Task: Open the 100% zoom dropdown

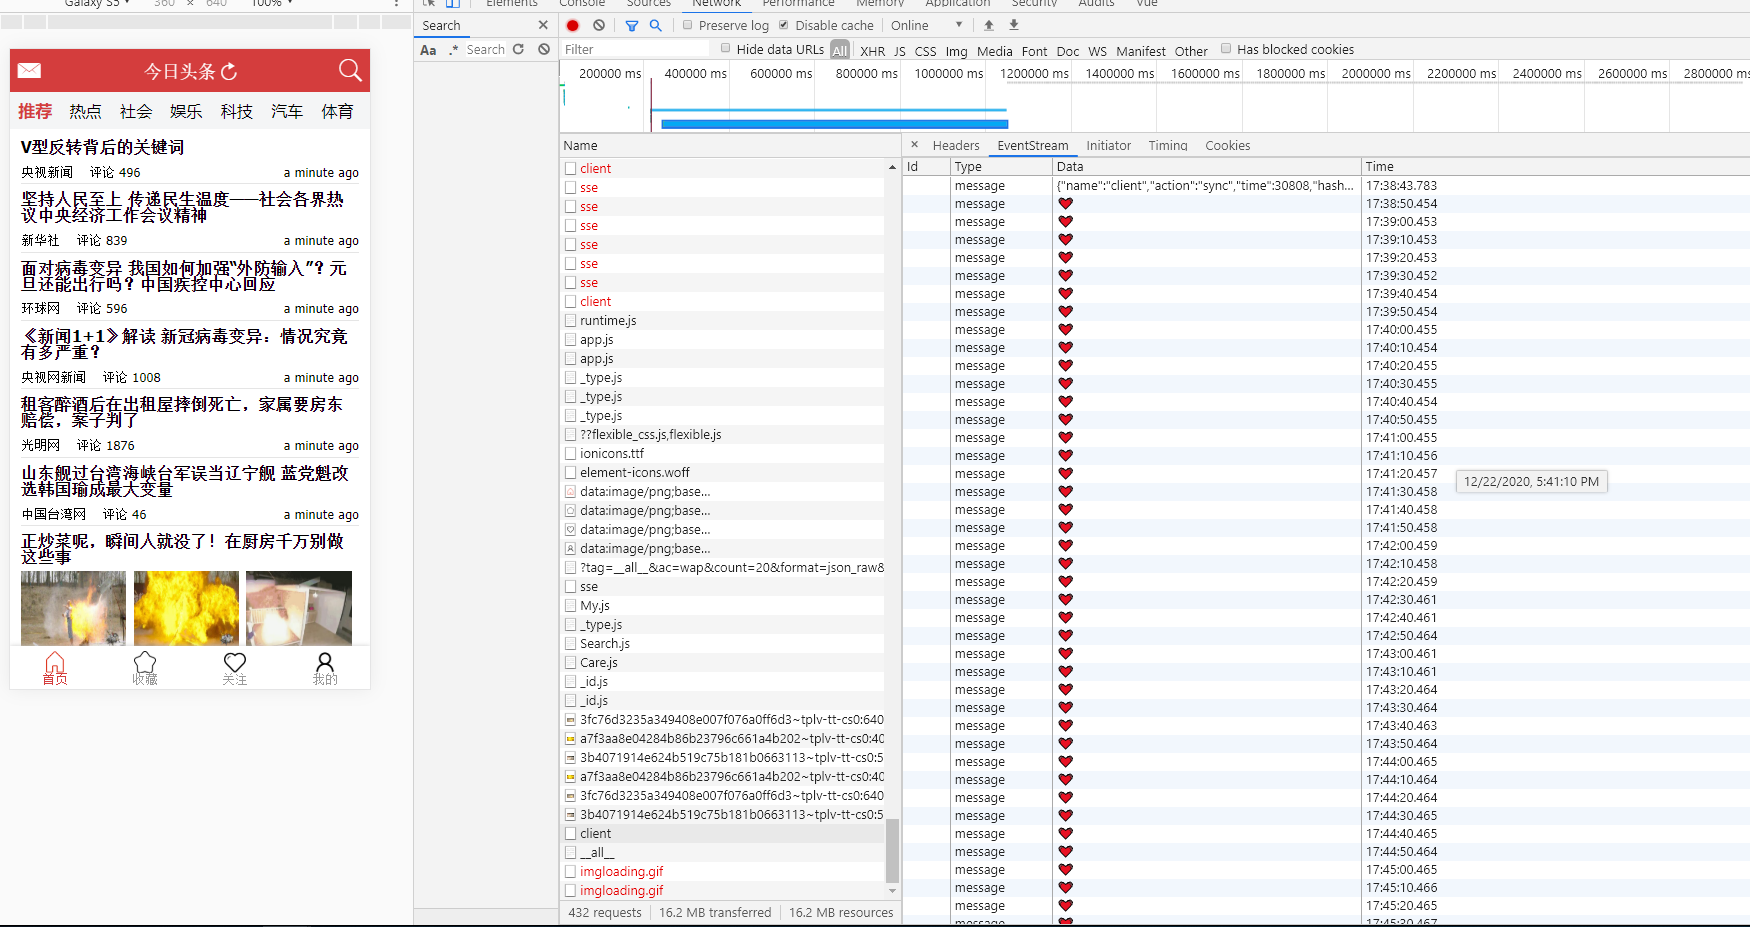Action: (x=272, y=3)
